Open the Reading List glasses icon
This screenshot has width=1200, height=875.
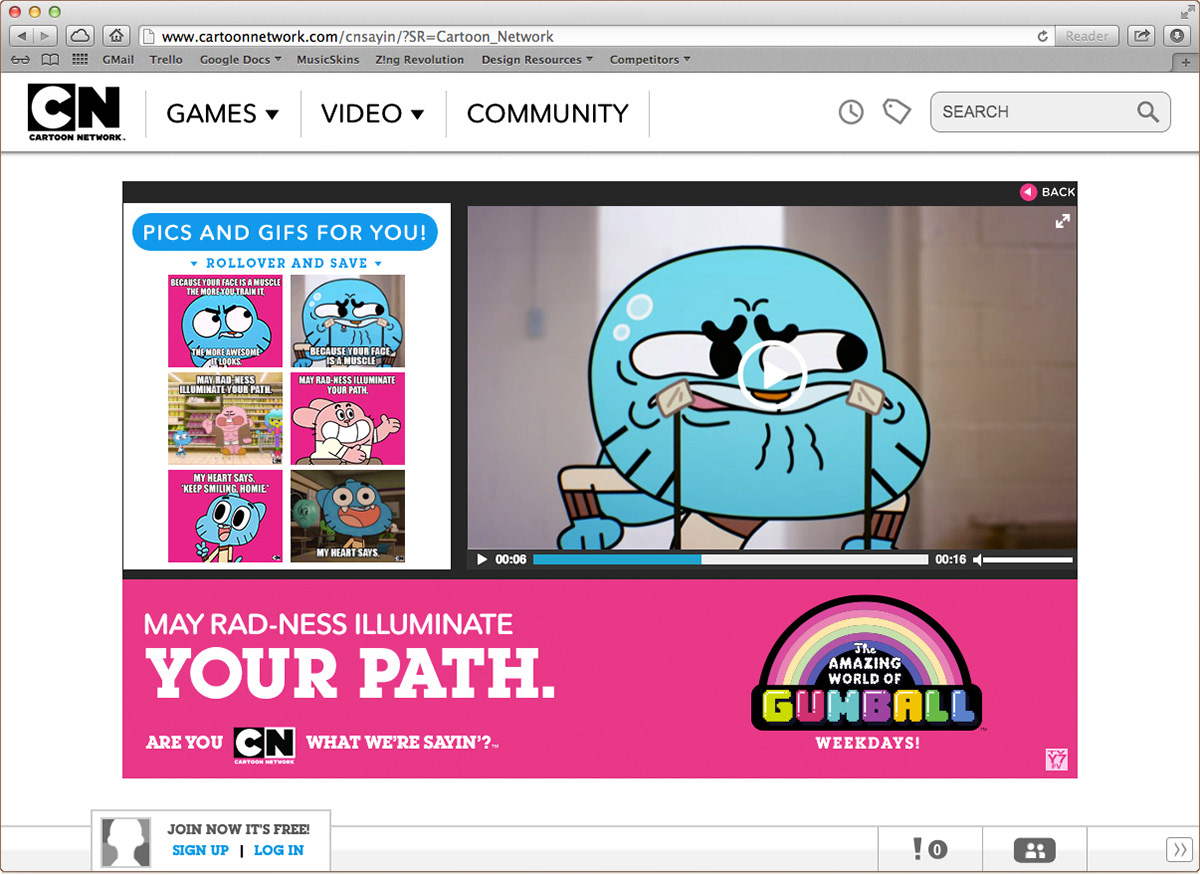[21, 60]
